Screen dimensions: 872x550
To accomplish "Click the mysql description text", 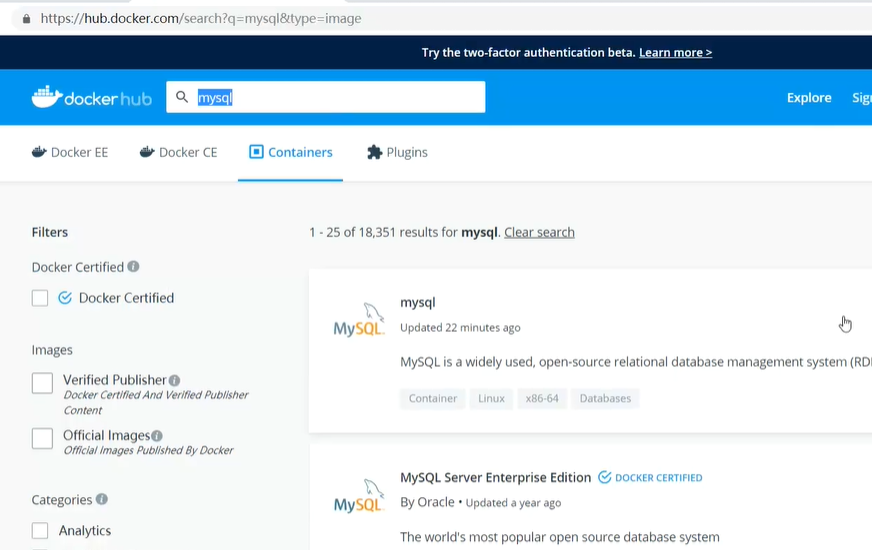I will click(x=636, y=362).
